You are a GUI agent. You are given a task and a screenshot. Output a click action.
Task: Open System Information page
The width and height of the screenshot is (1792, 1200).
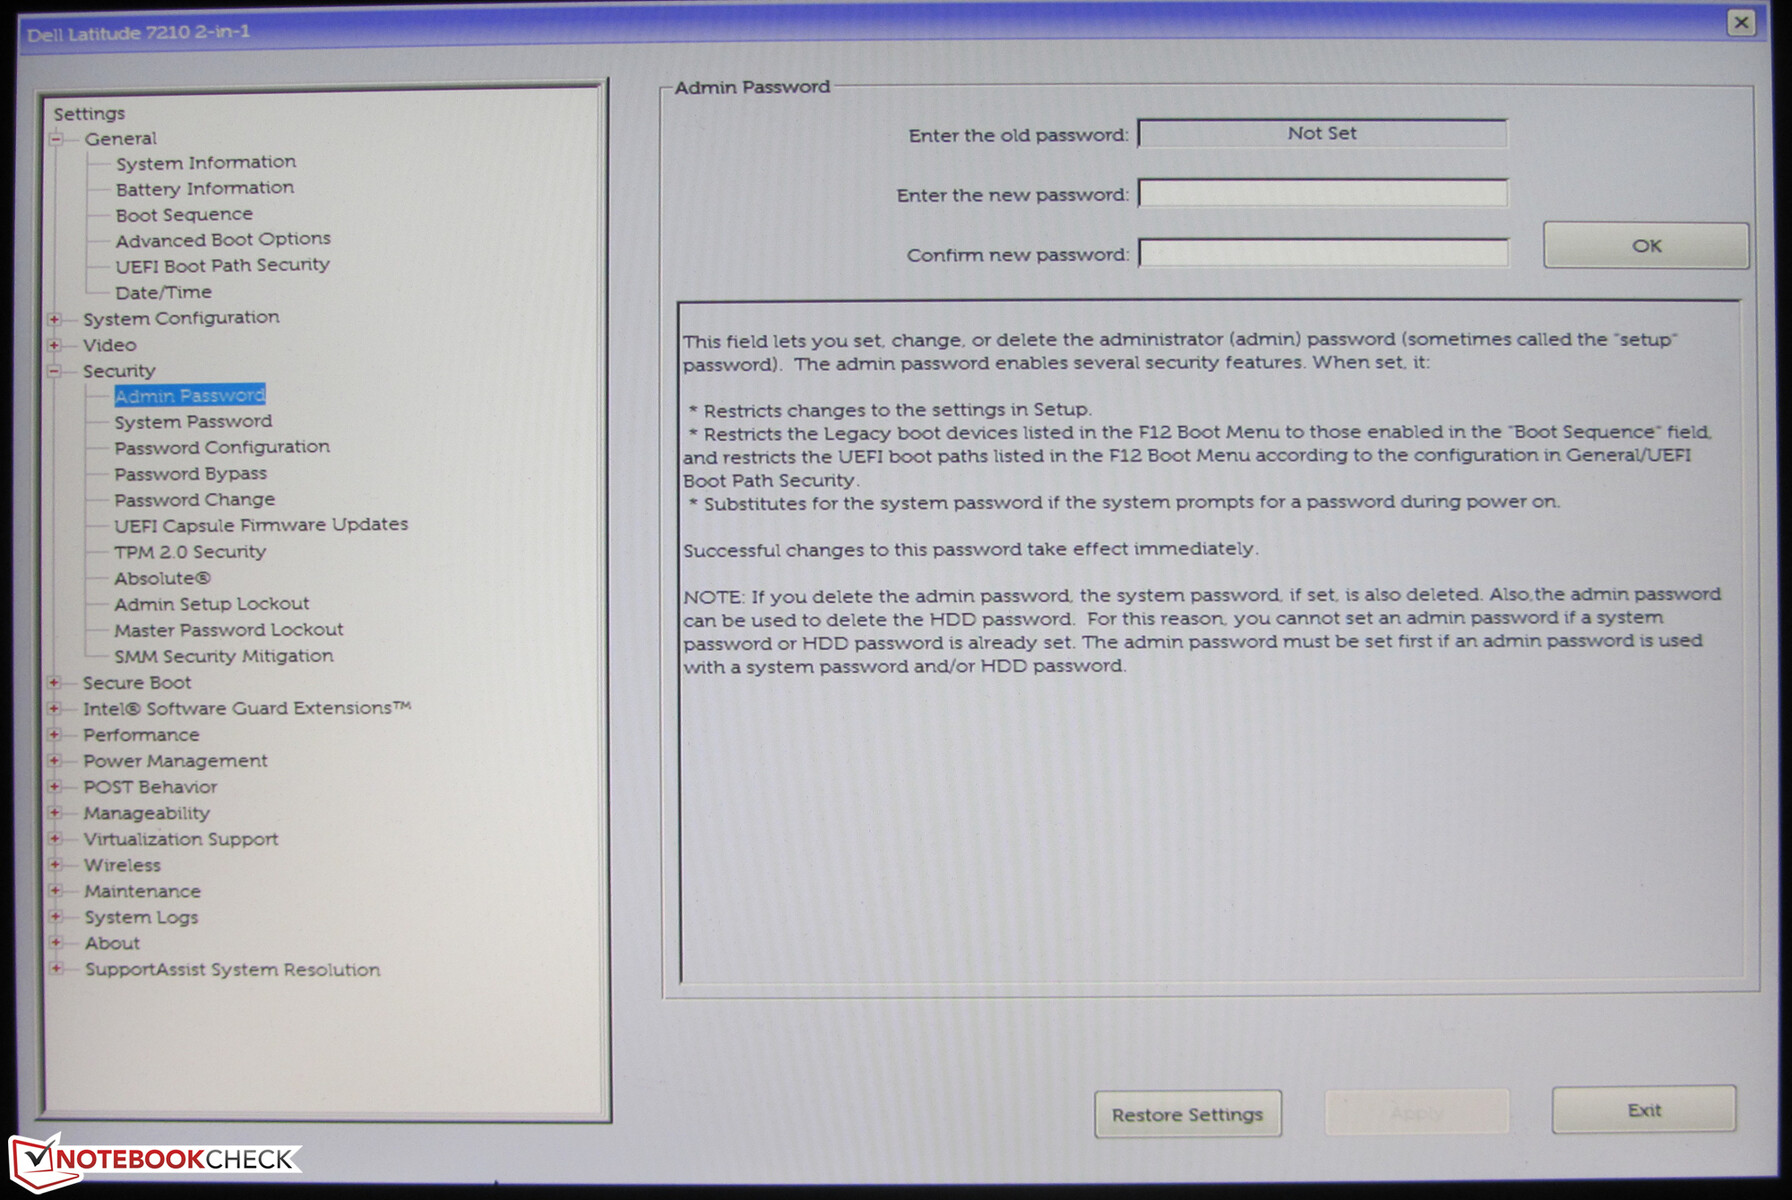point(206,162)
